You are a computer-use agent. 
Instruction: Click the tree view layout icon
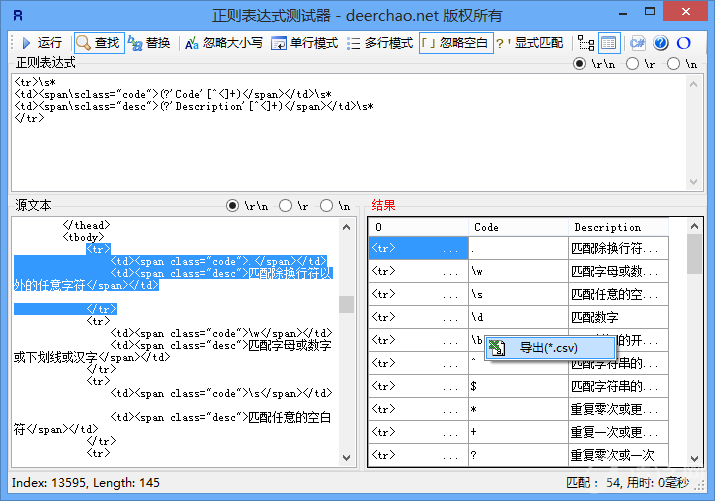[x=586, y=43]
